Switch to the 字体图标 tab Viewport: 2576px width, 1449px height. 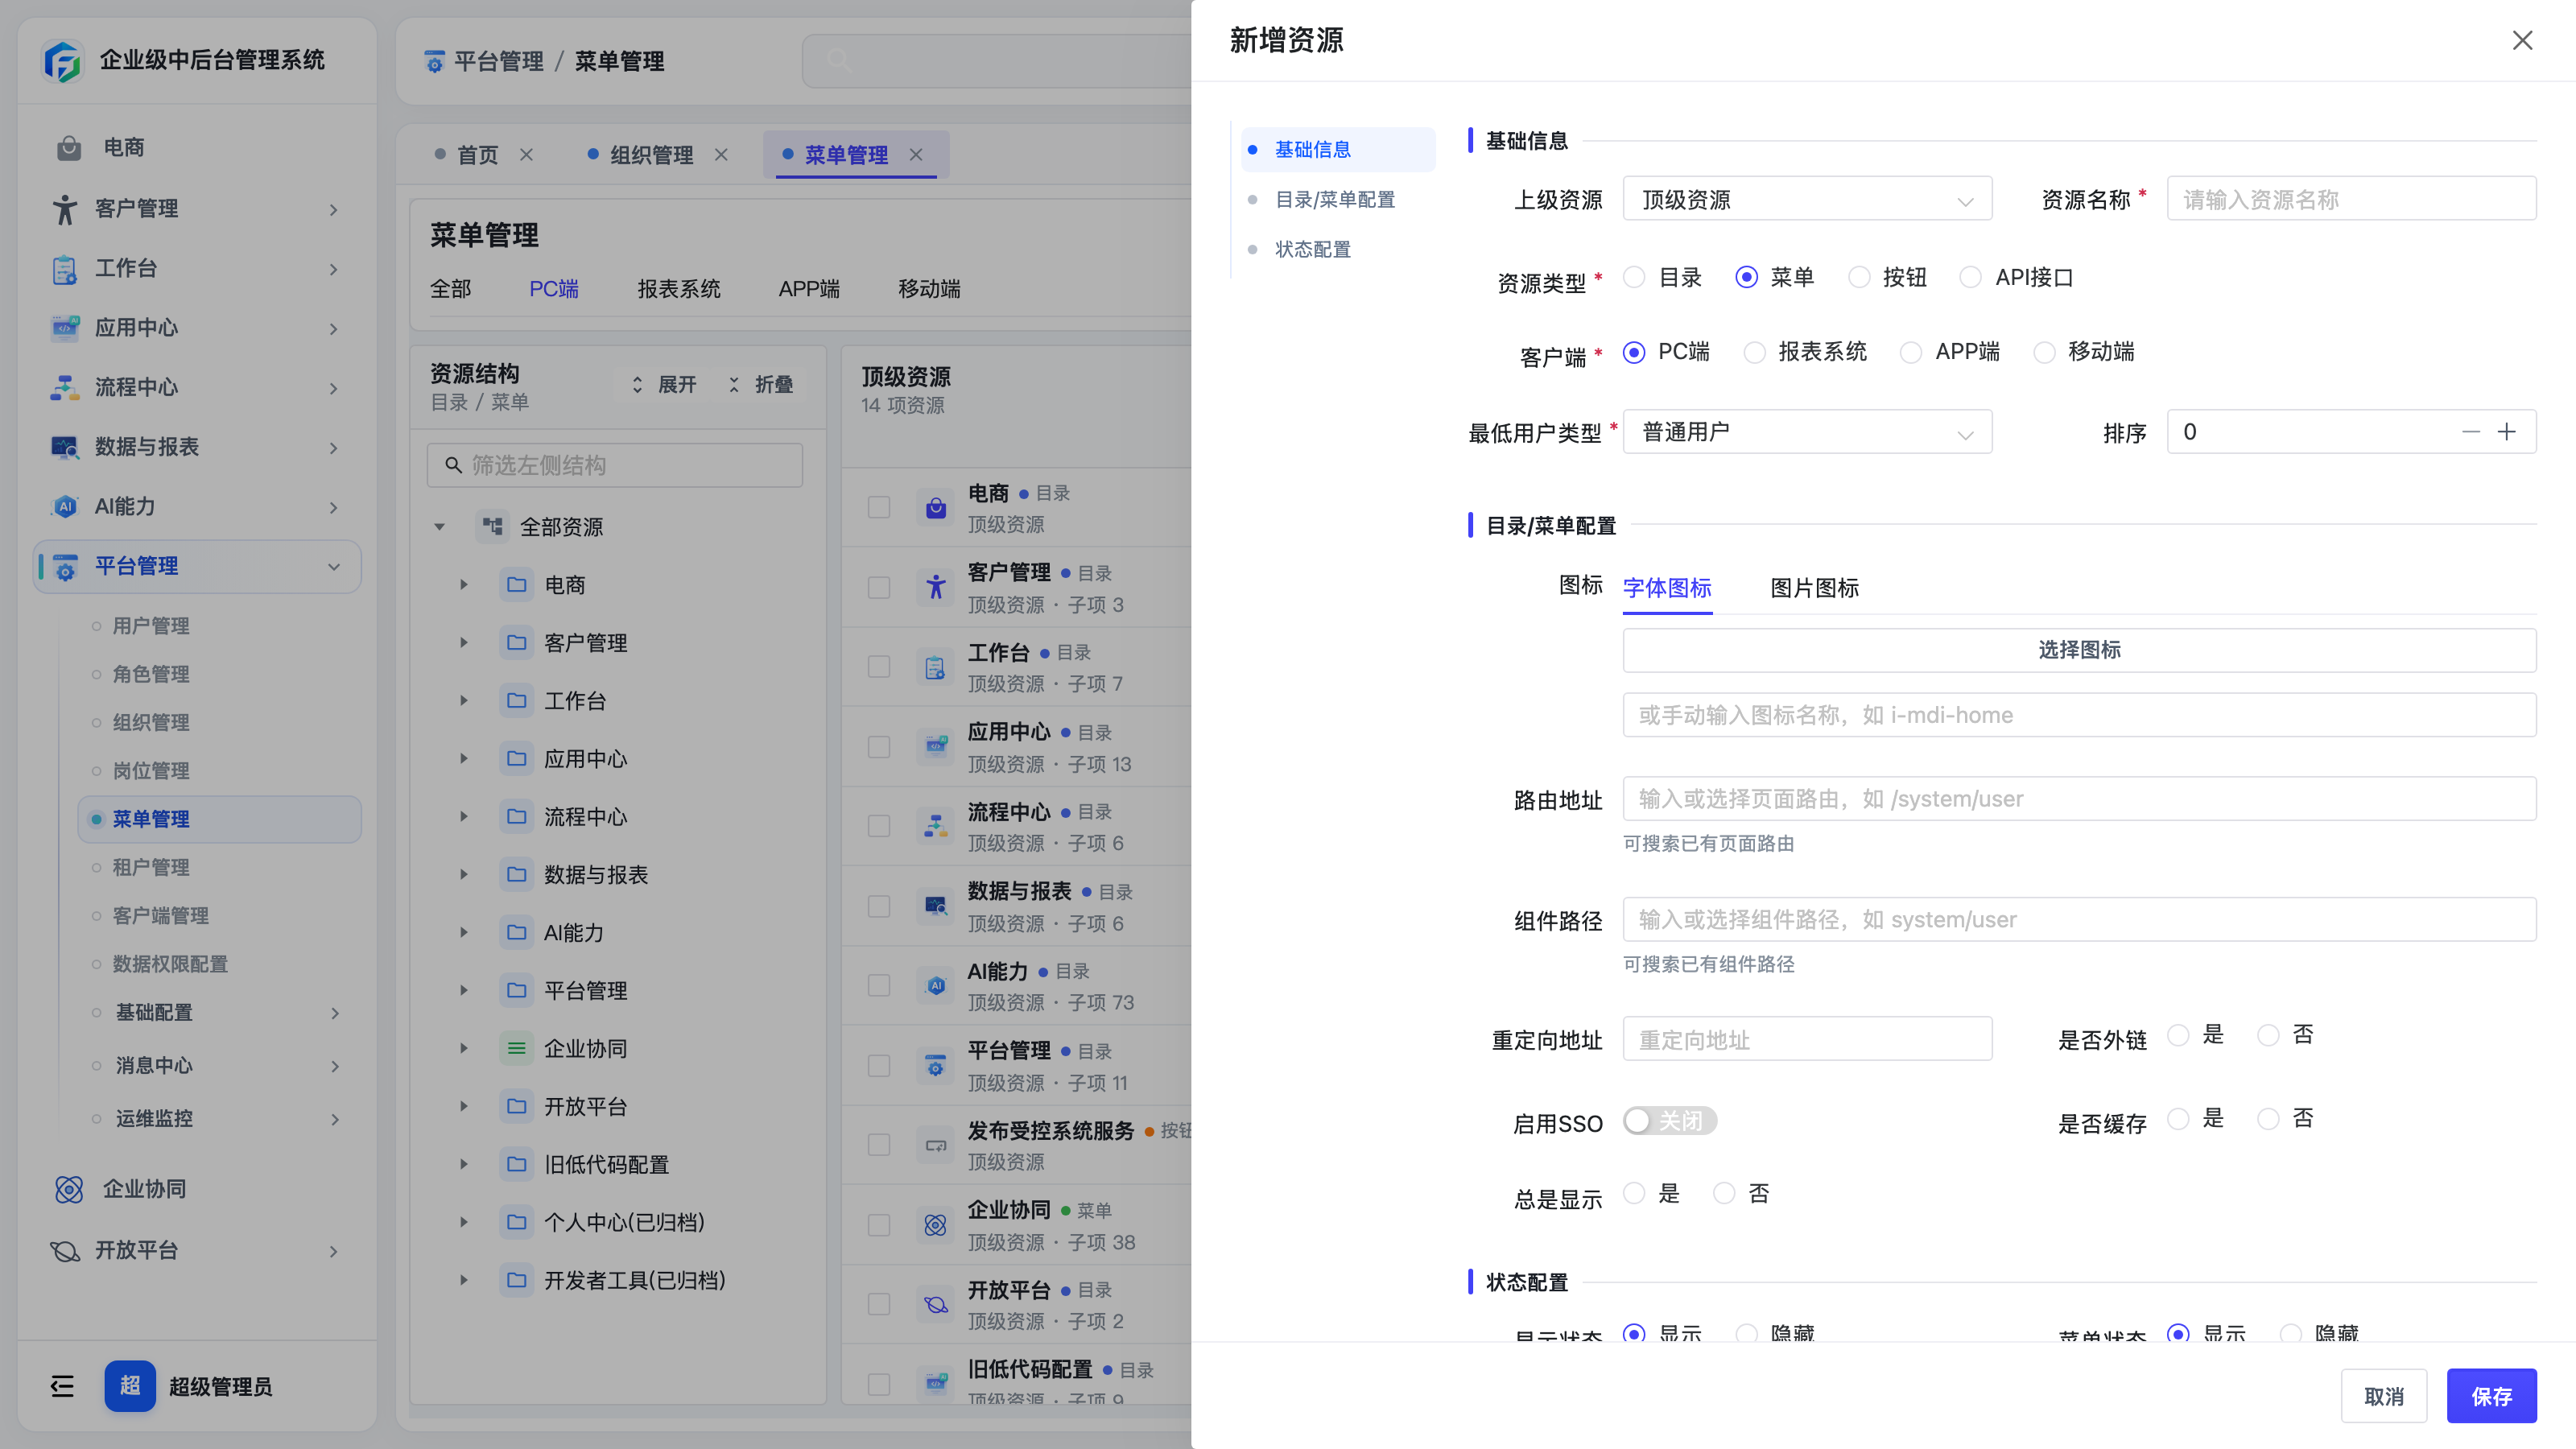click(x=1667, y=588)
